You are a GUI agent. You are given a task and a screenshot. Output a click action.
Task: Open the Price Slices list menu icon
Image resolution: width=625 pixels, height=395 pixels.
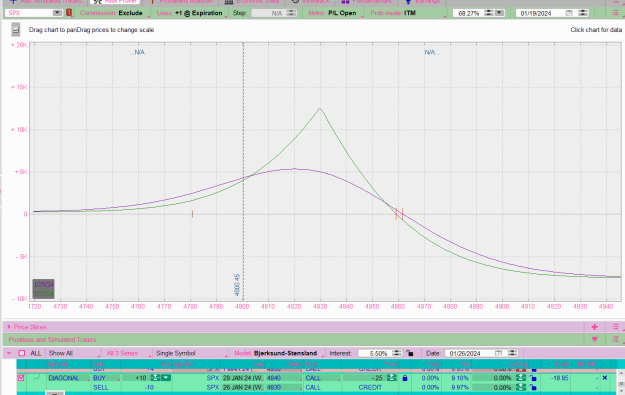(615, 327)
